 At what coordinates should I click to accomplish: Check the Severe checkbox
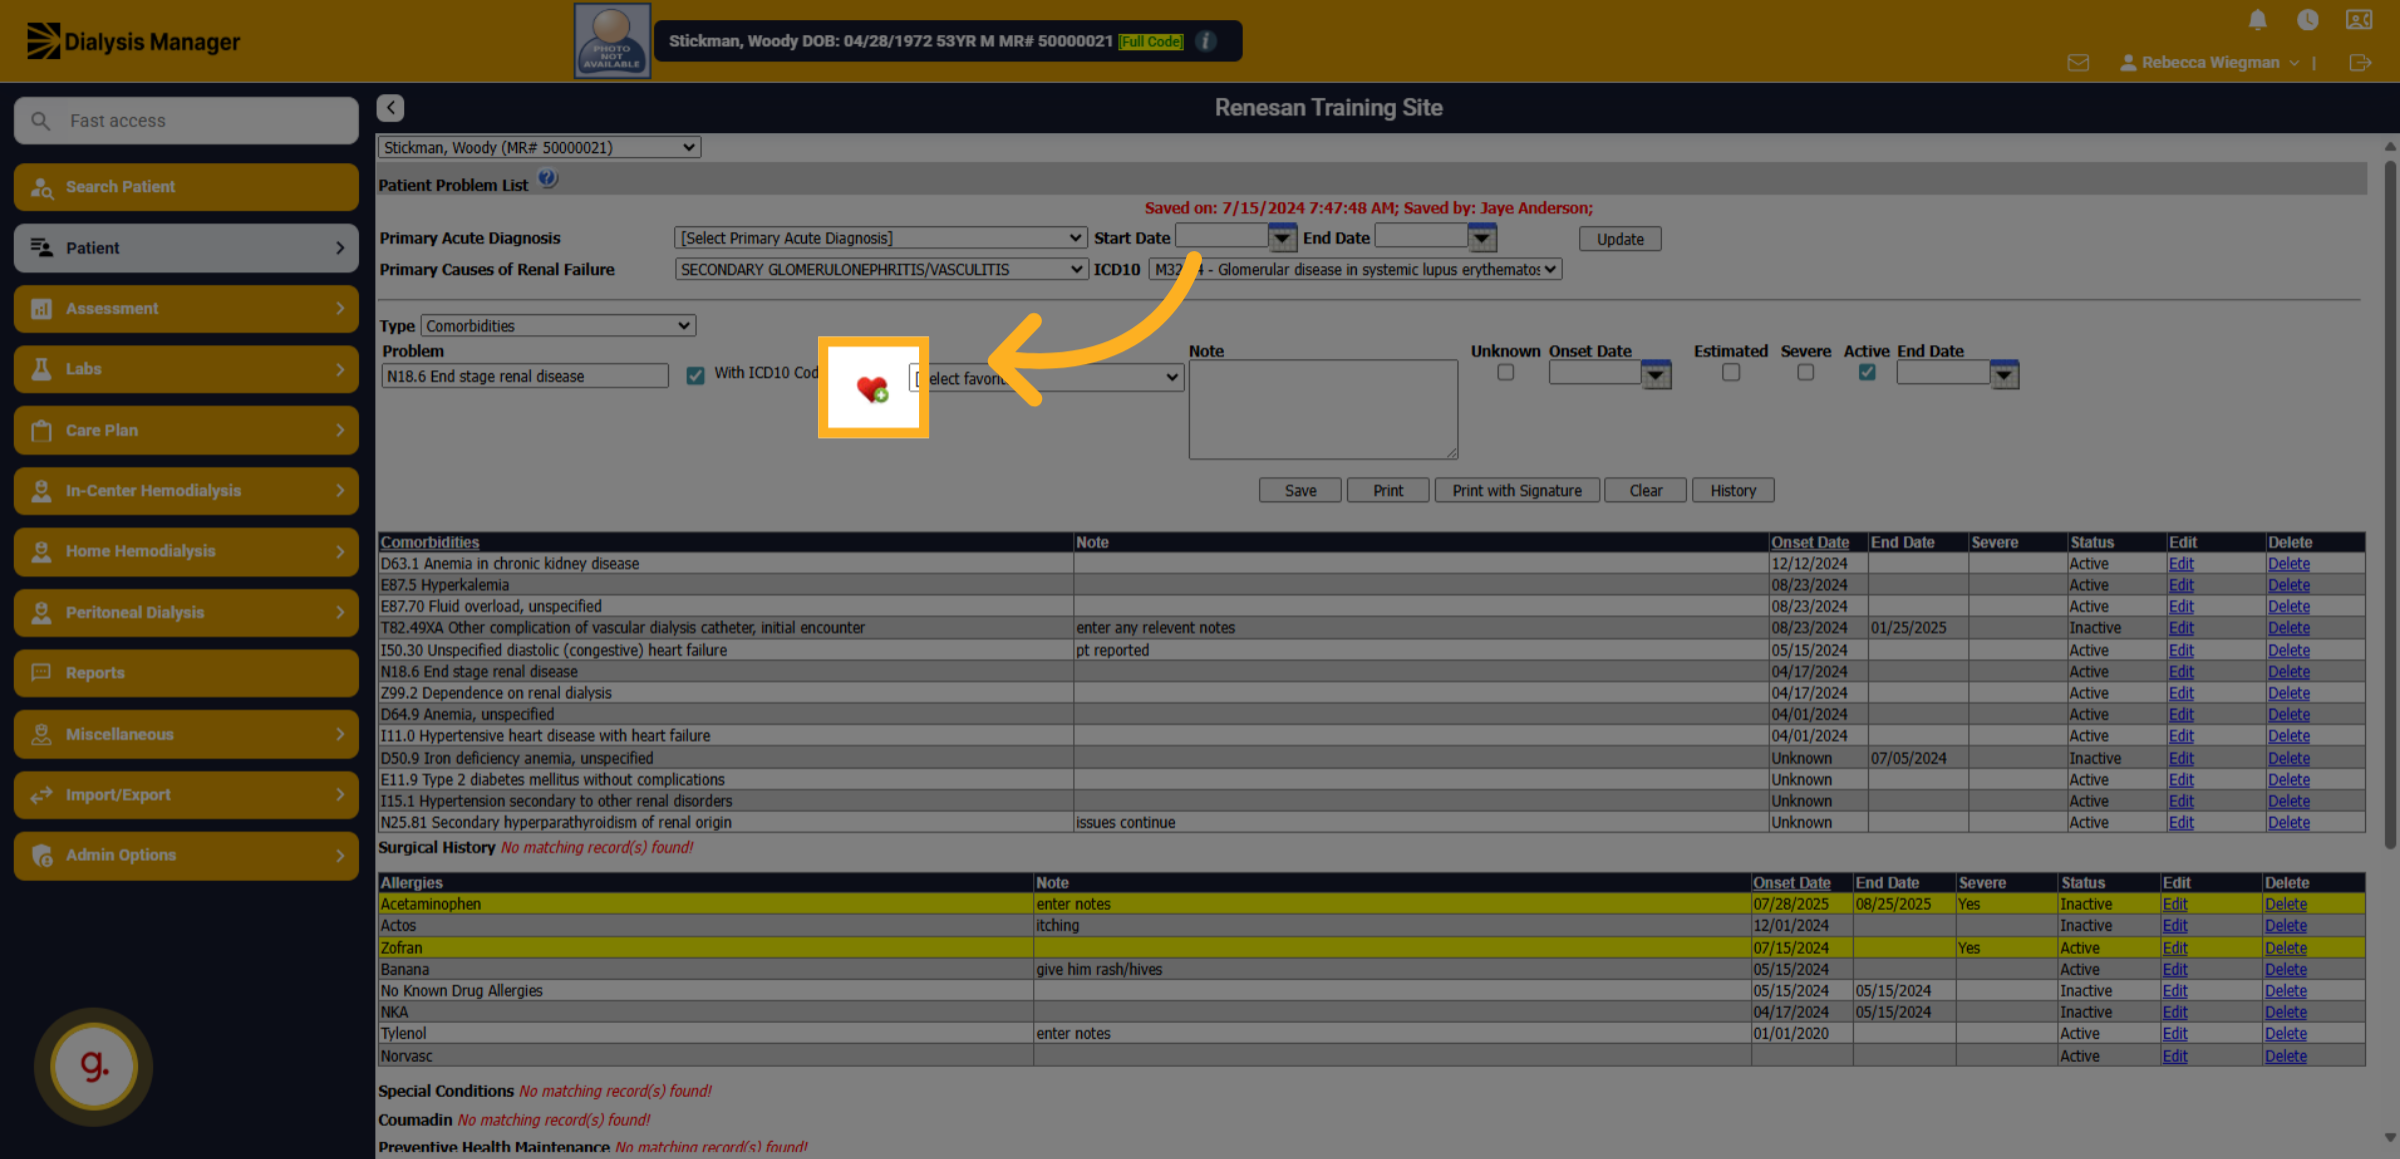1805,372
